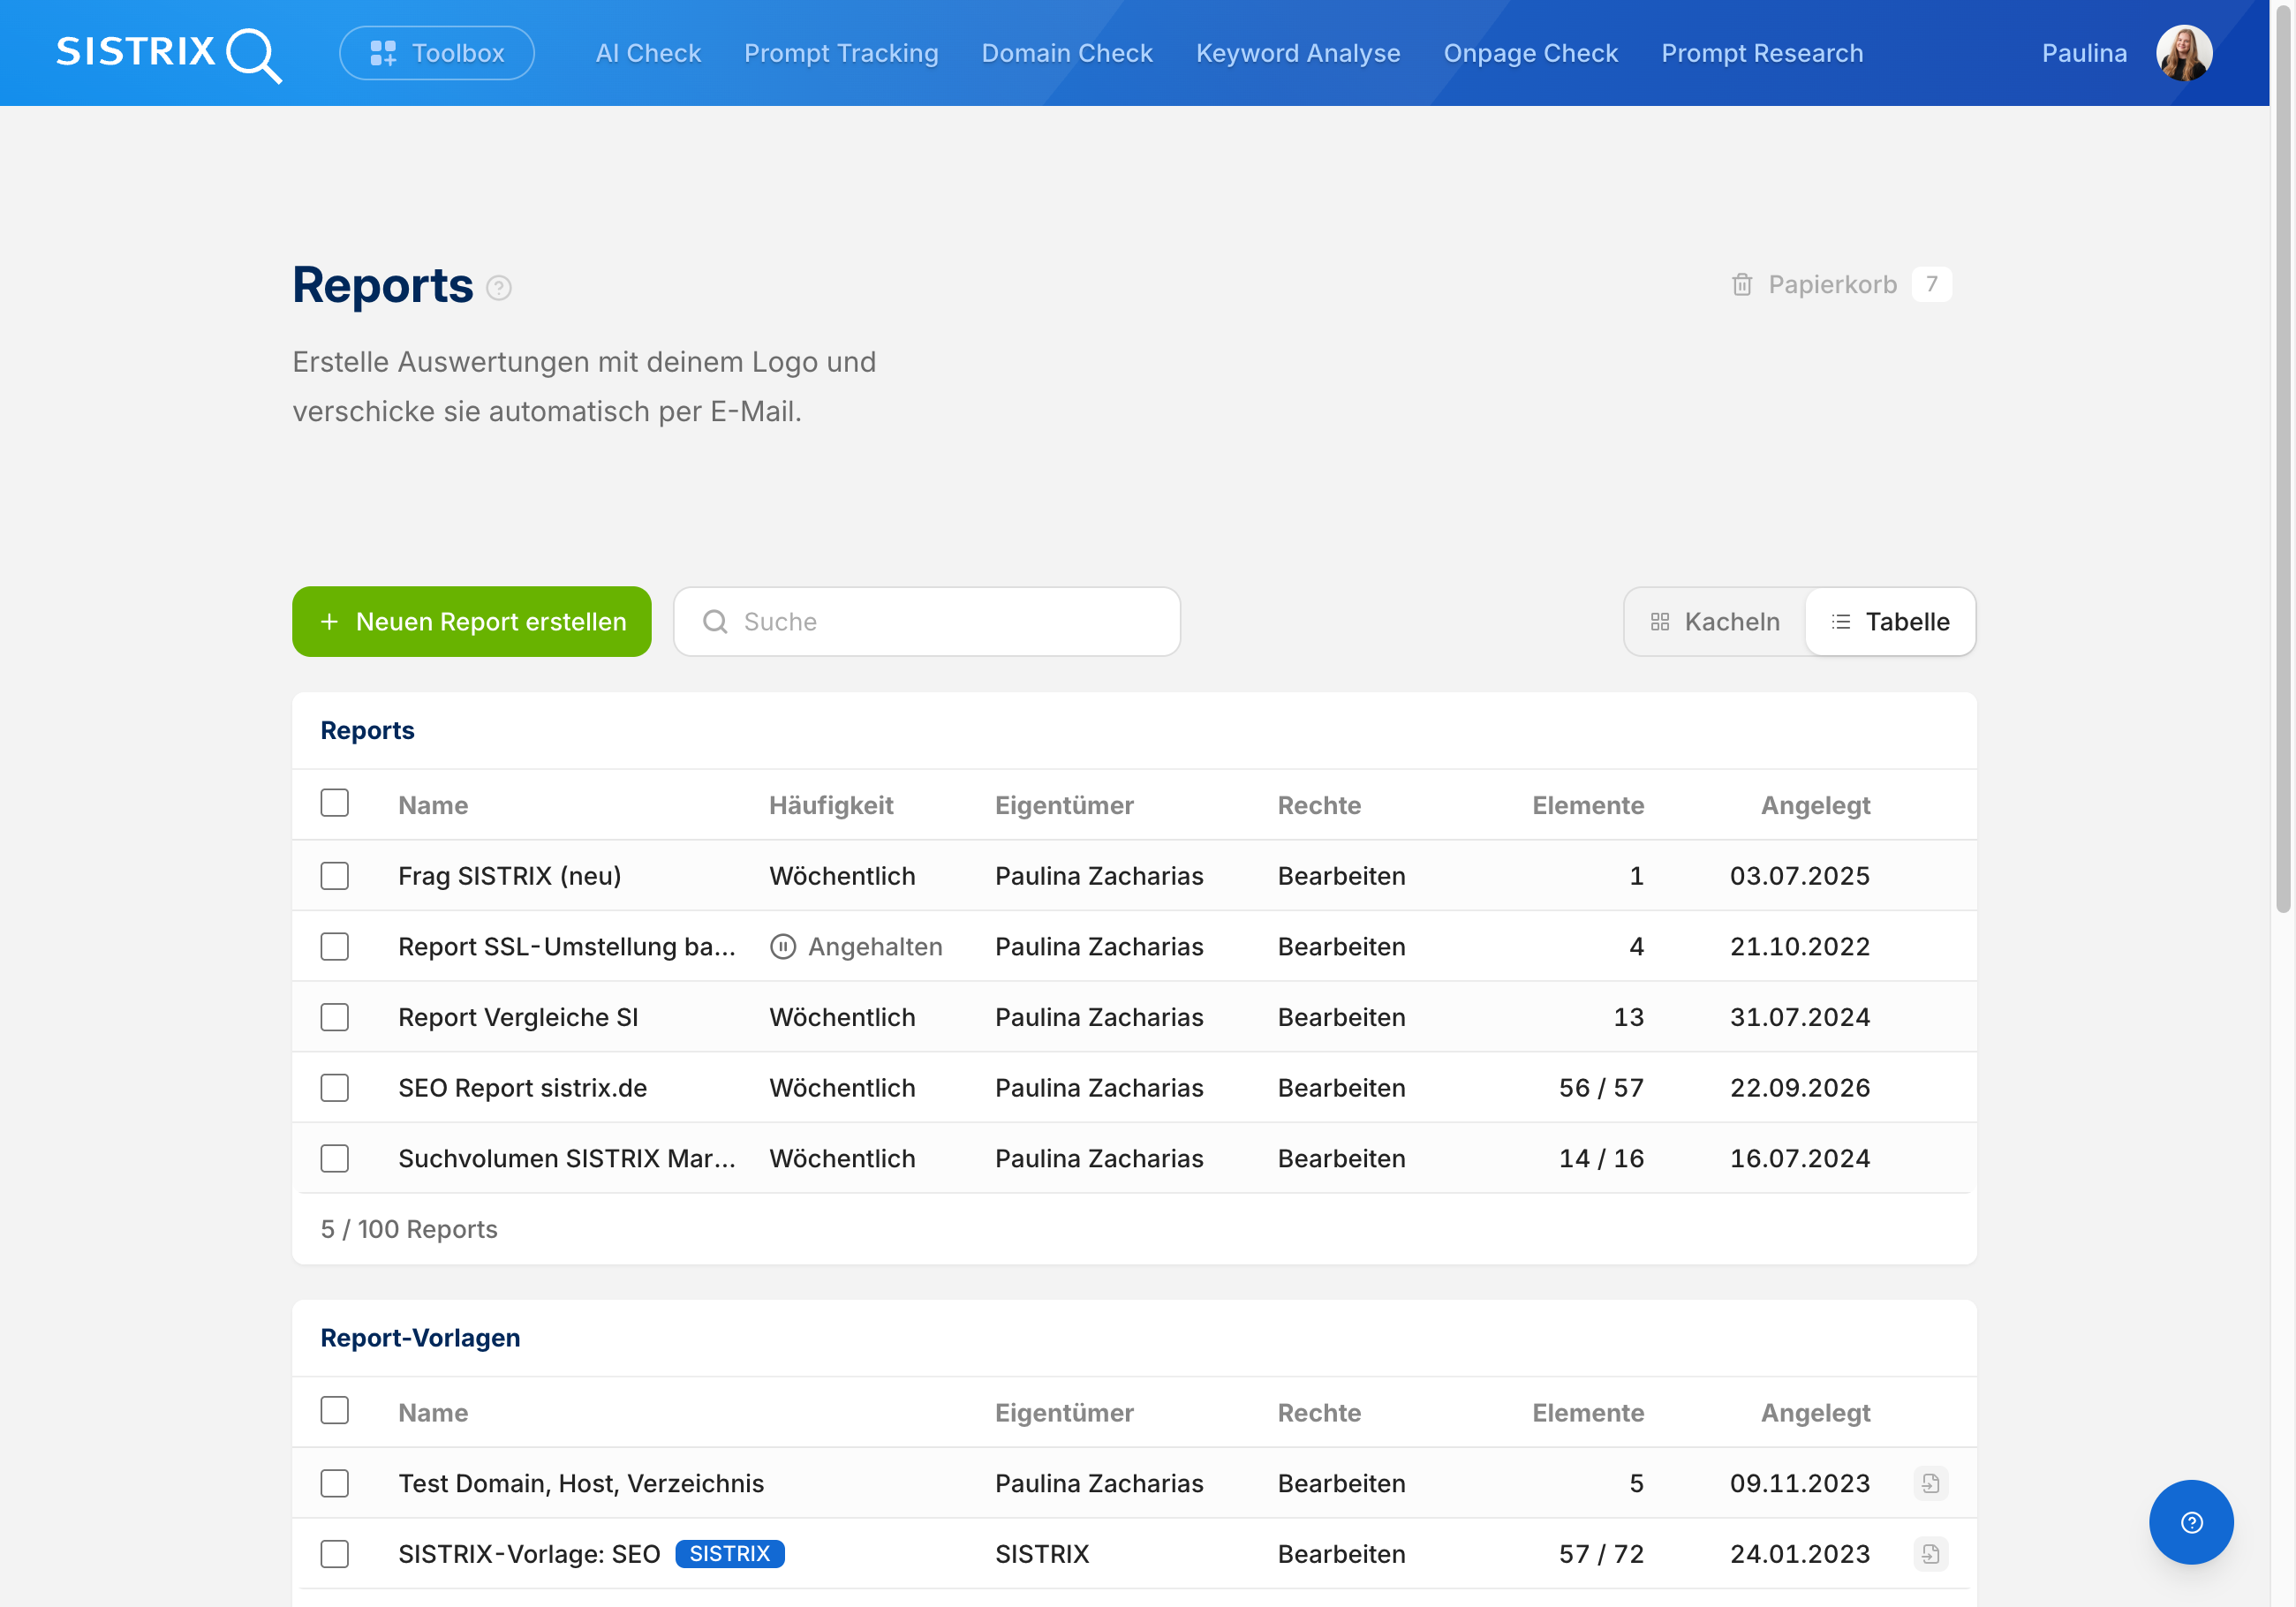Viewport: 2296px width, 1607px height.
Task: Click the page vertical scrollbar
Action: [x=2282, y=460]
